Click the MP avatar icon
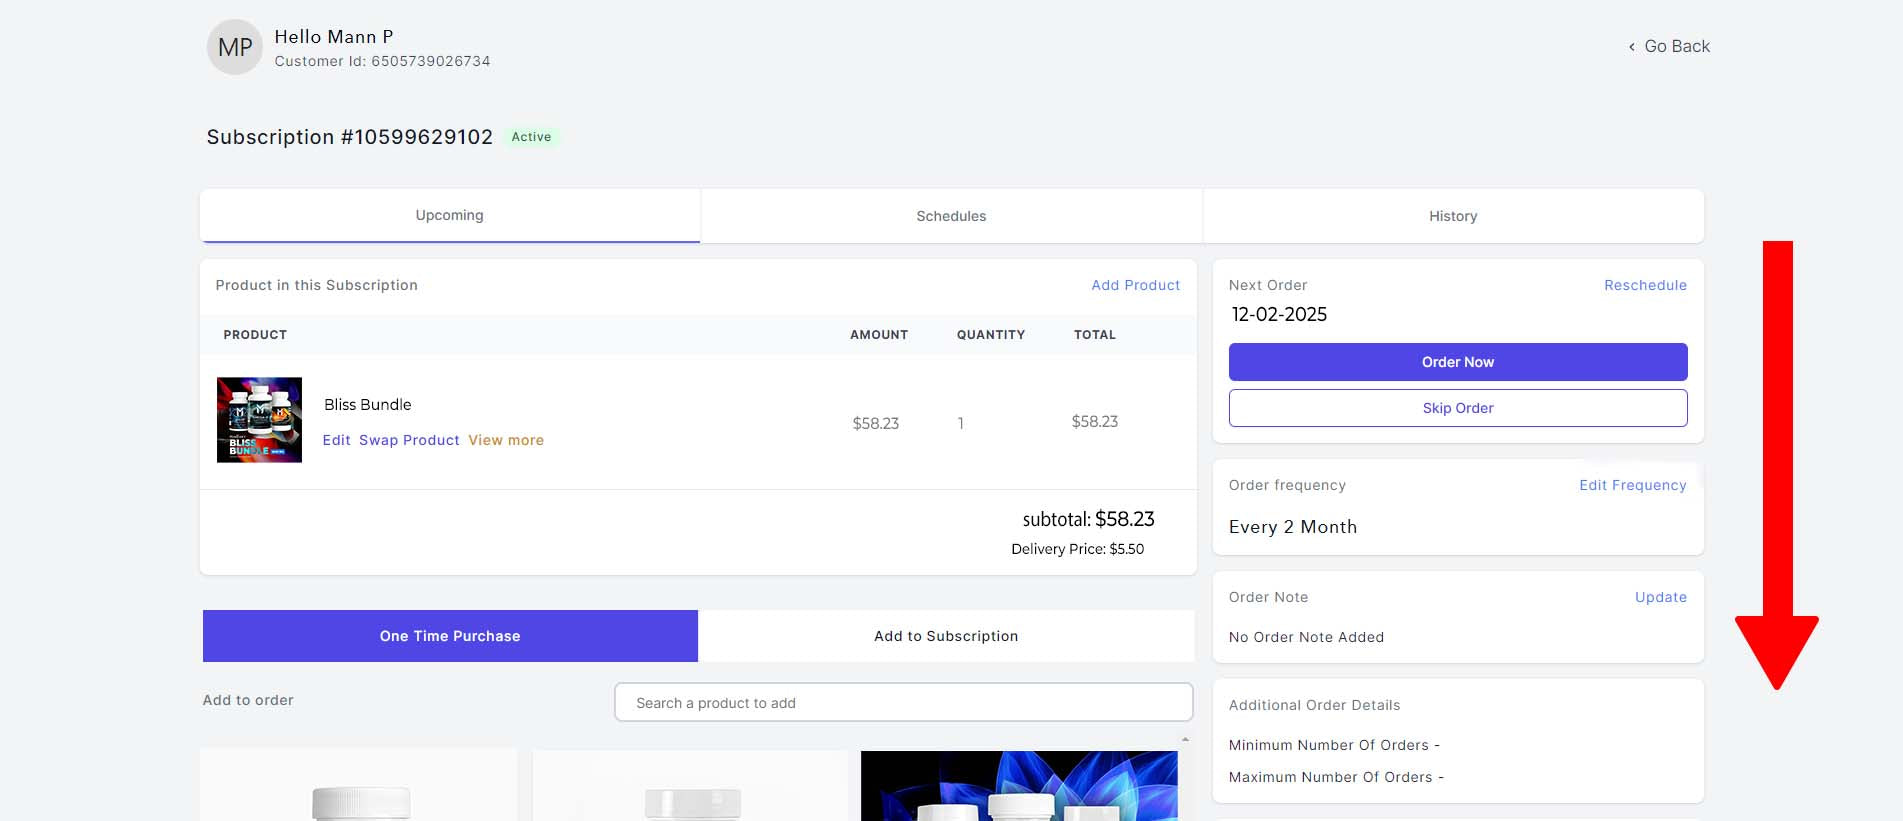Viewport: 1903px width, 821px height. pos(234,47)
